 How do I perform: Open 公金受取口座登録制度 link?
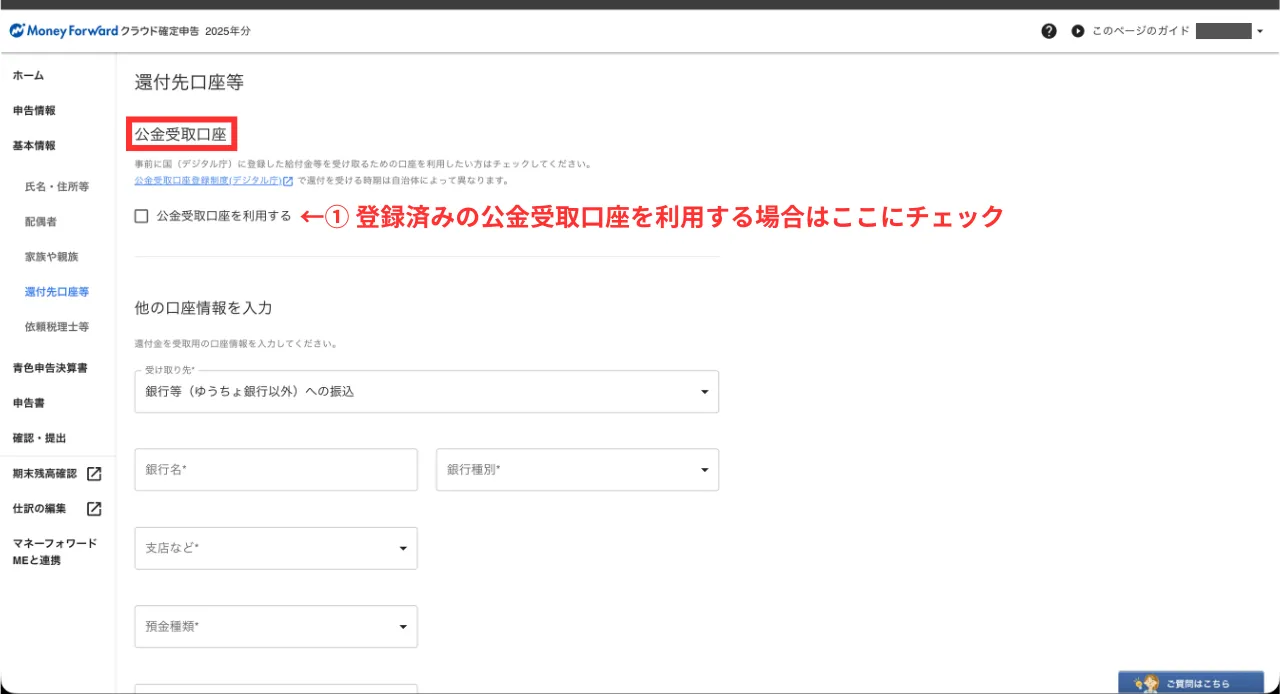208,181
